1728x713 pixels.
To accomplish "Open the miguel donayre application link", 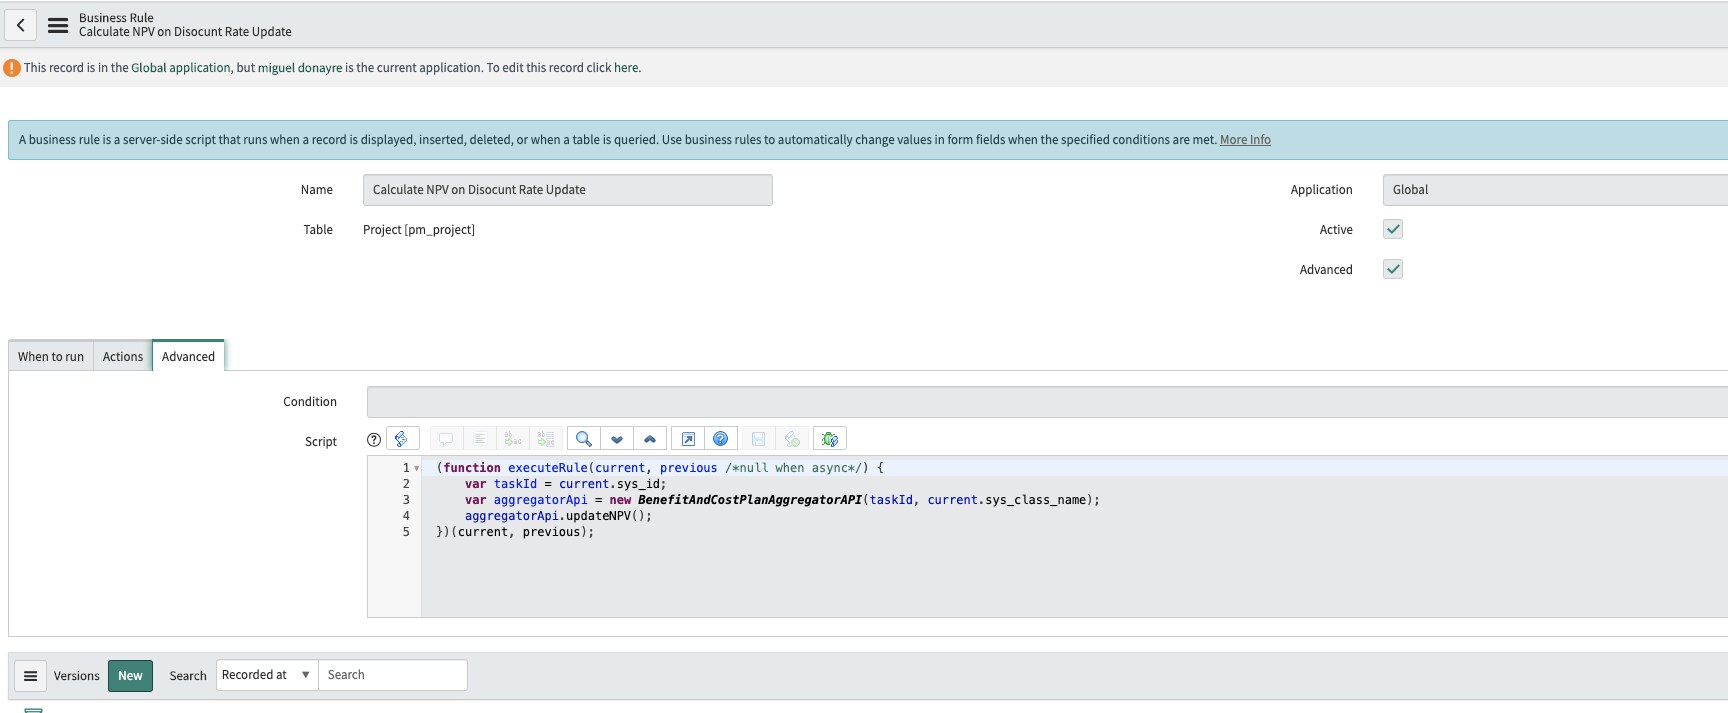I will [x=300, y=68].
